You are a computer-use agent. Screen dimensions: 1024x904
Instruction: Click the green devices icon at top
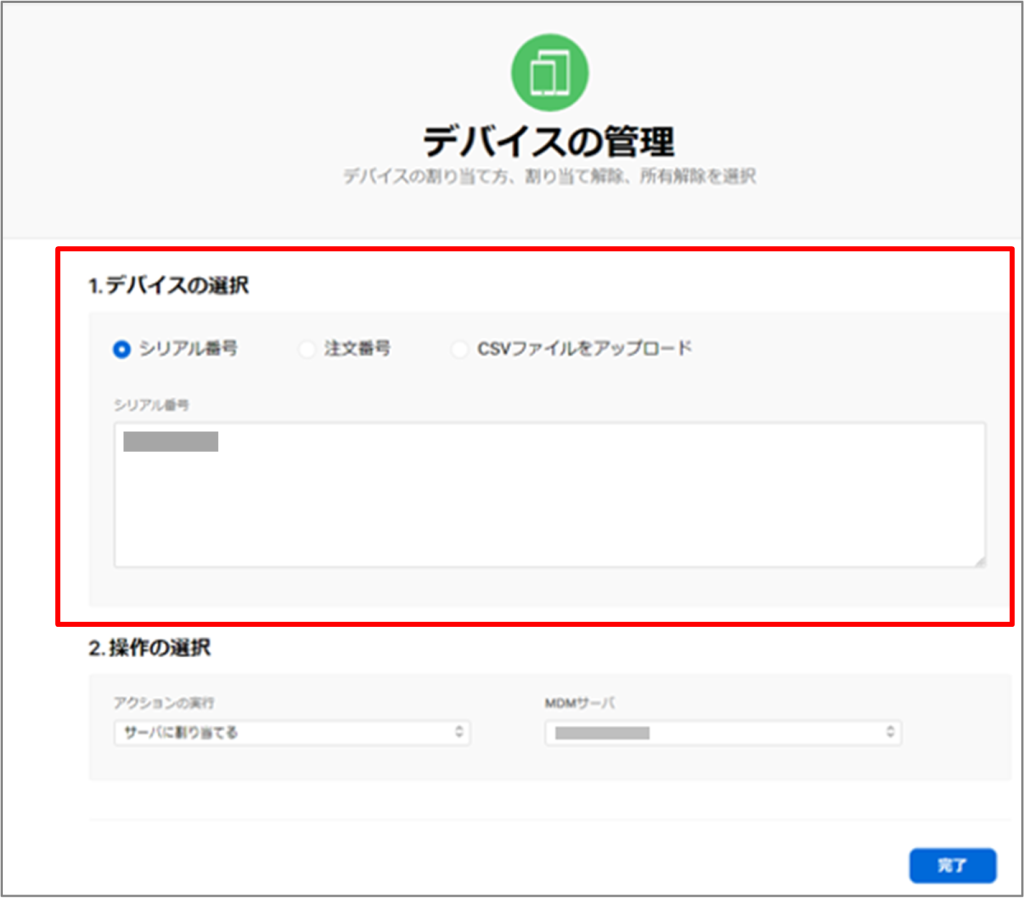click(549, 72)
